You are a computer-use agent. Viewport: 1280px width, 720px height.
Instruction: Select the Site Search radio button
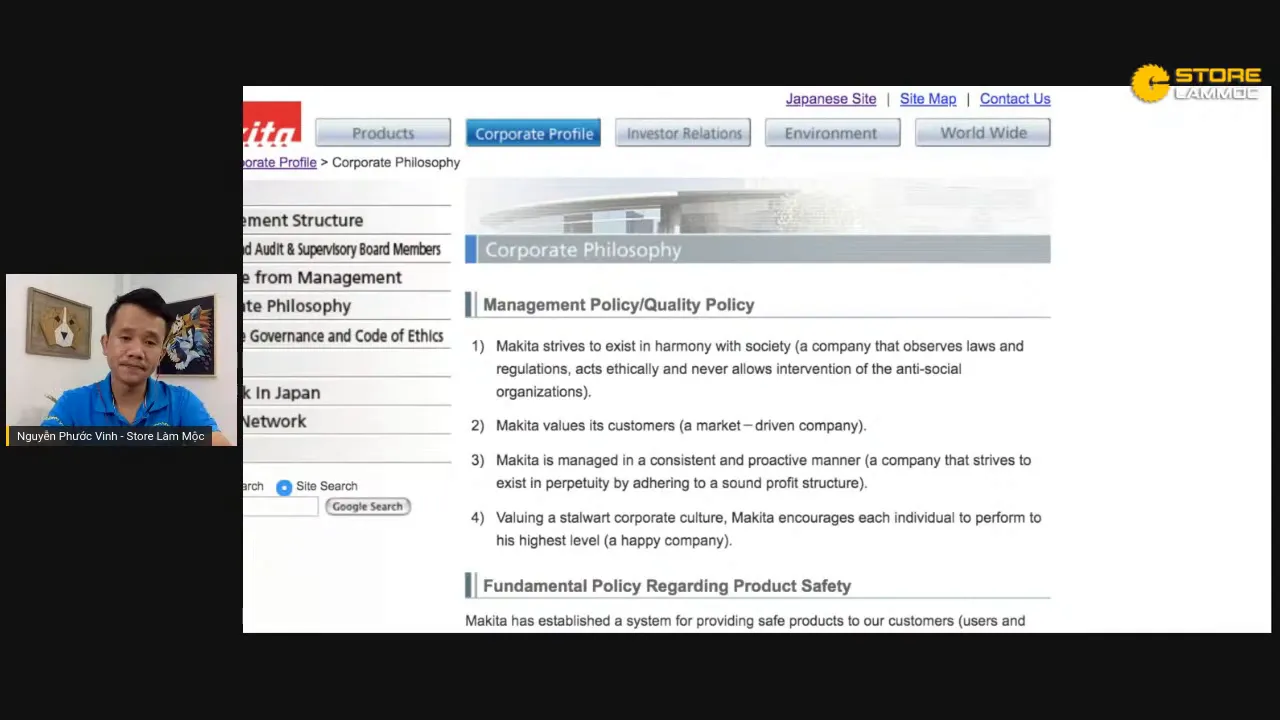[284, 487]
